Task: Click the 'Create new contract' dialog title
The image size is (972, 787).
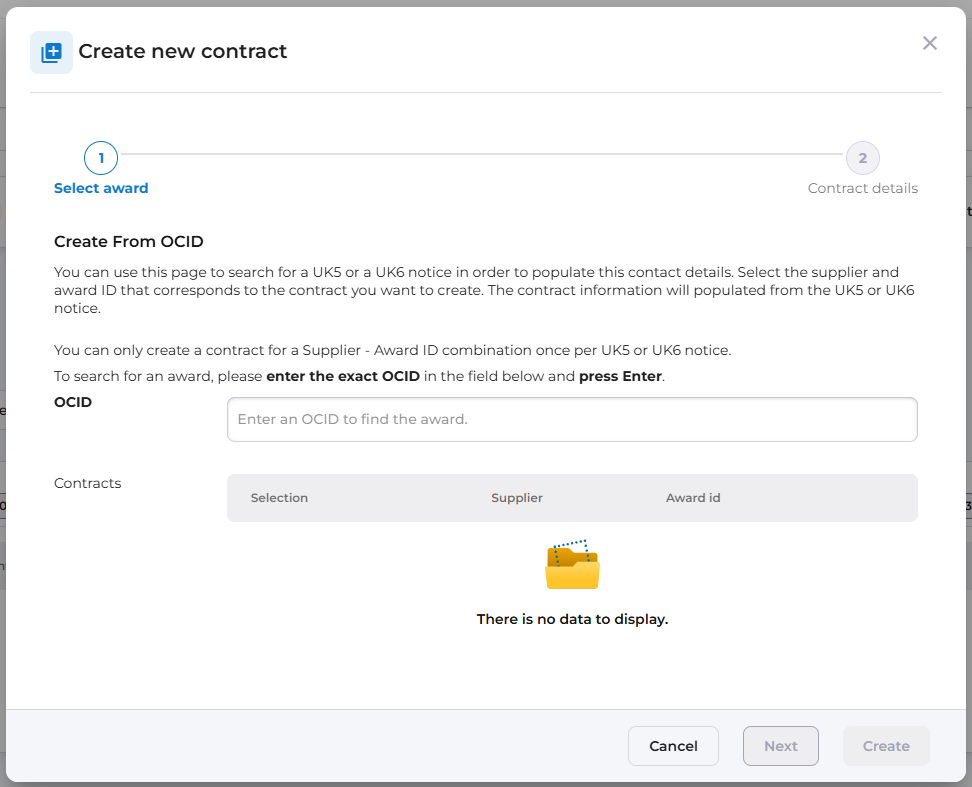Action: (x=183, y=52)
